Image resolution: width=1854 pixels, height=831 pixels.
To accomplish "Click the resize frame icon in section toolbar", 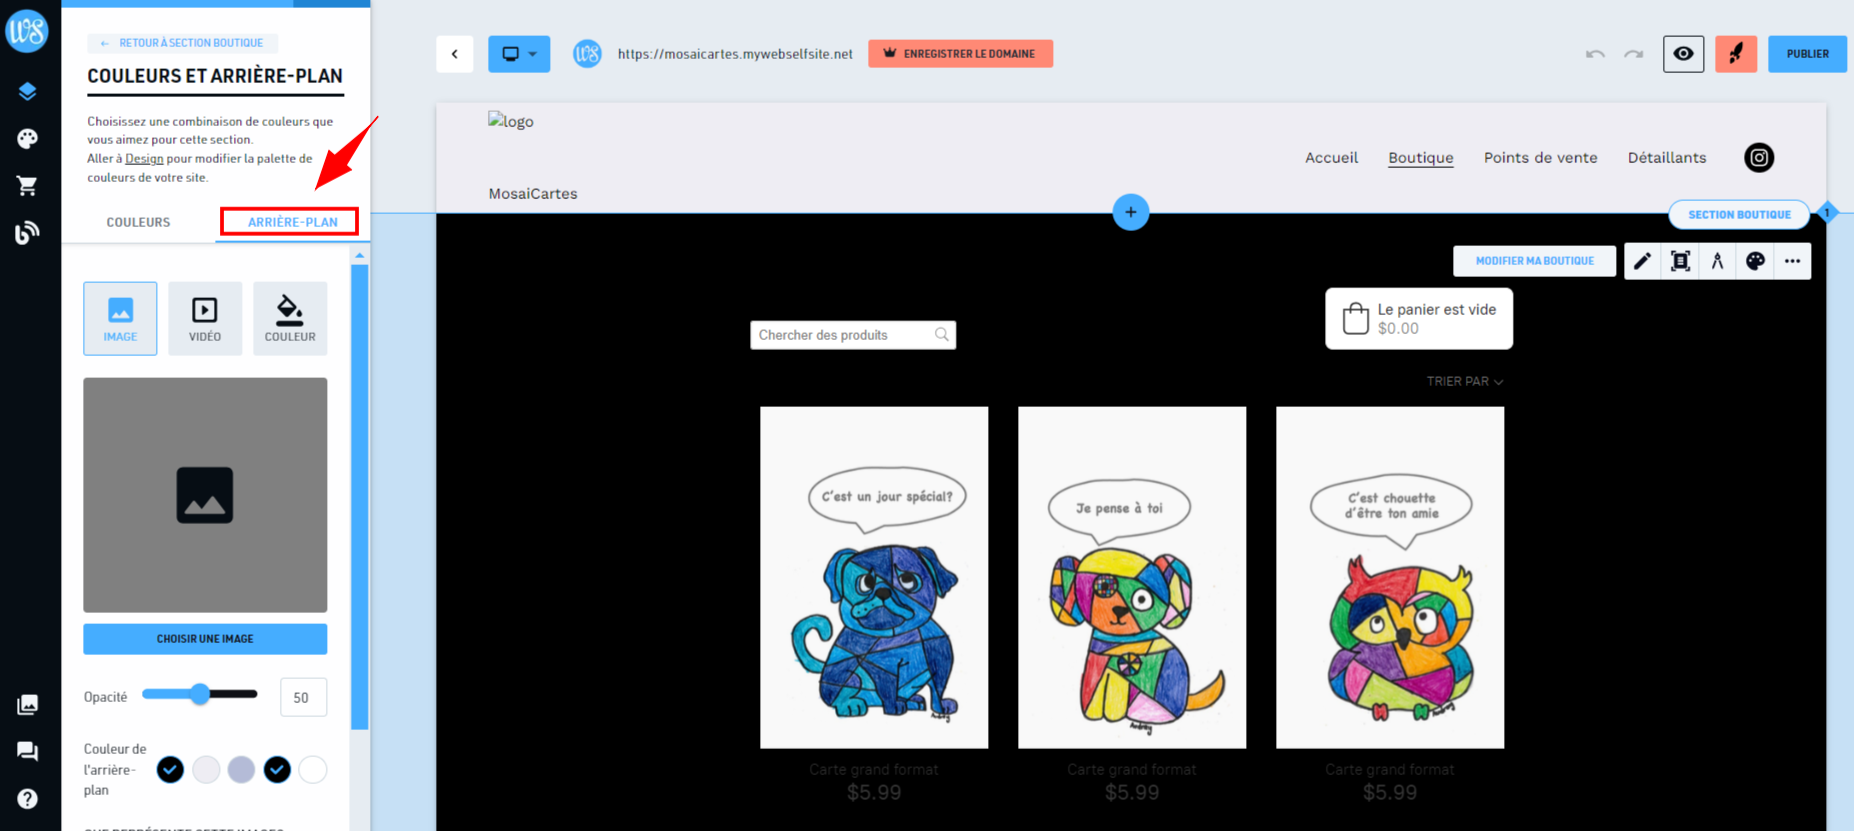I will point(1680,261).
